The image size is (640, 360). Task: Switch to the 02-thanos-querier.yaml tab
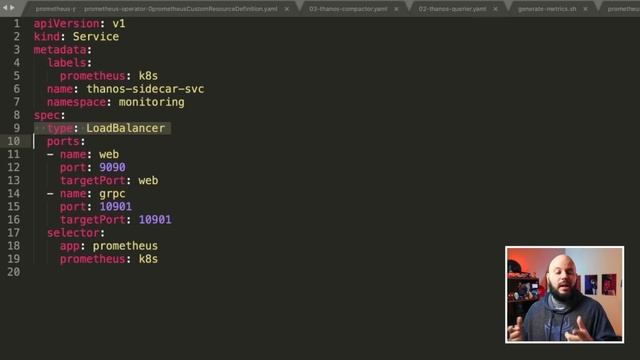pos(452,9)
